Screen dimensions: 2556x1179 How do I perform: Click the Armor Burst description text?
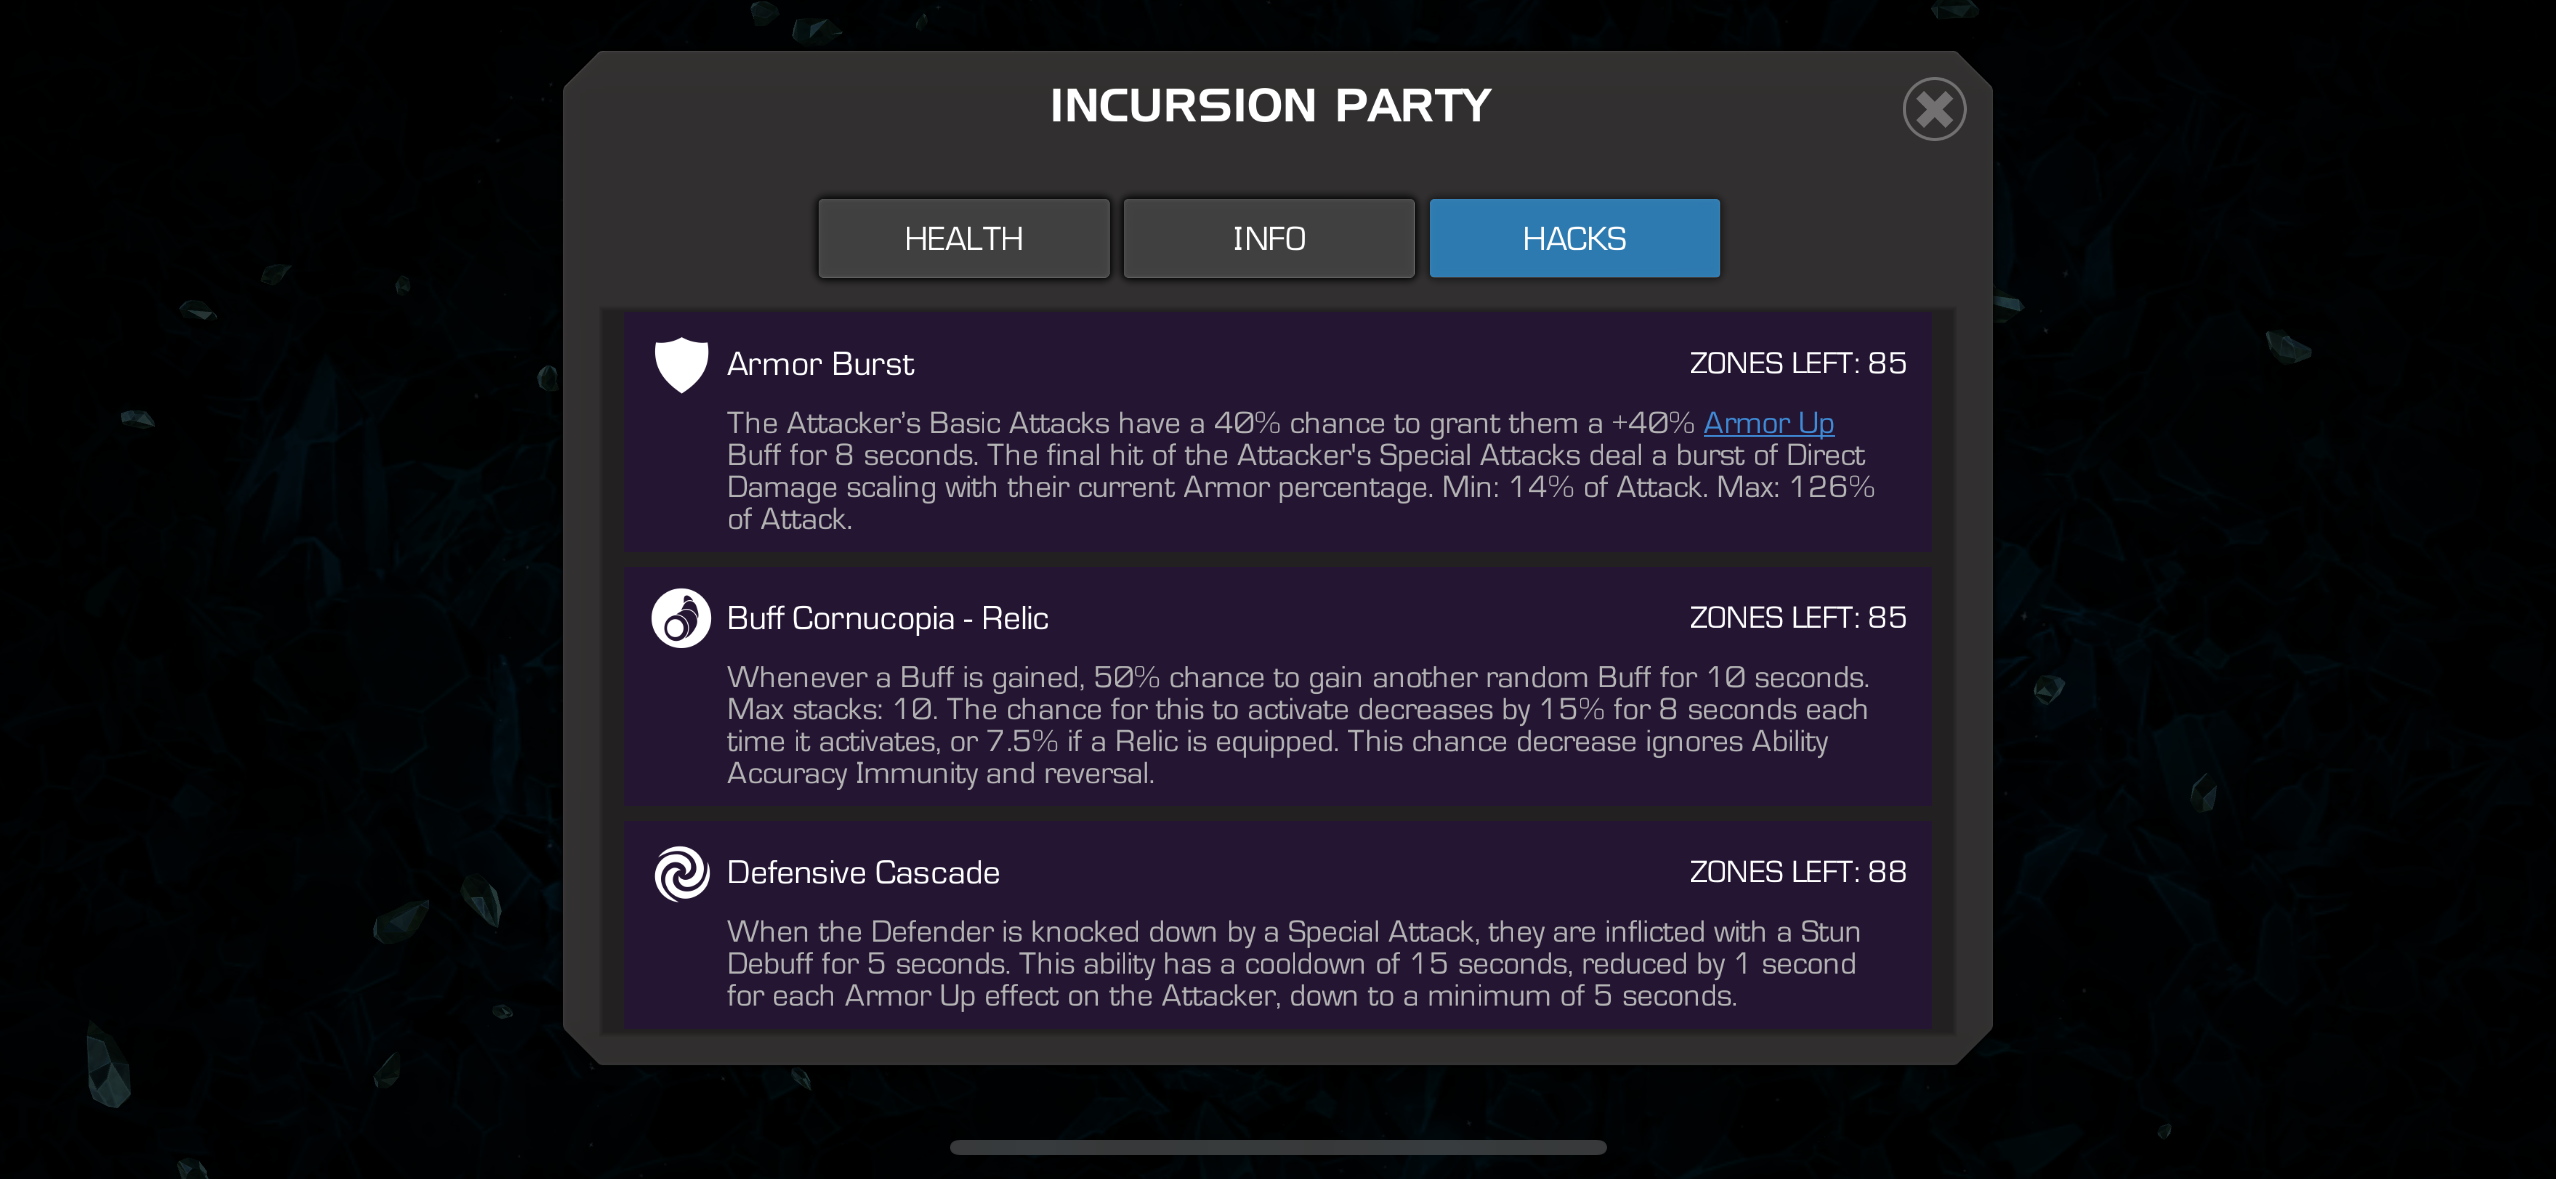1300,471
